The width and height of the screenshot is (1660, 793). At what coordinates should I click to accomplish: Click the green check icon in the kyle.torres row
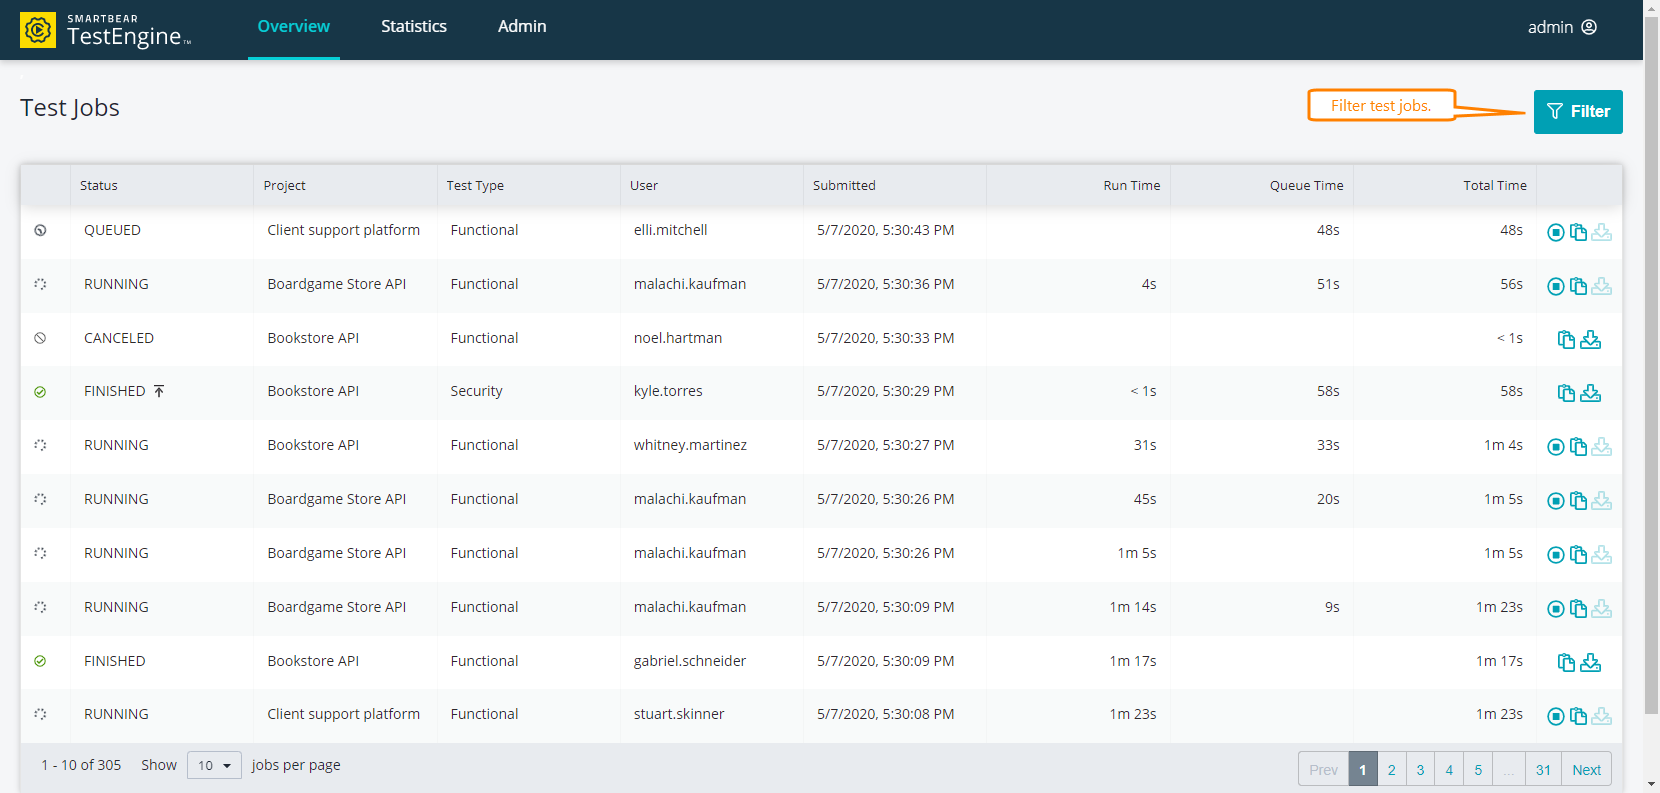point(40,392)
